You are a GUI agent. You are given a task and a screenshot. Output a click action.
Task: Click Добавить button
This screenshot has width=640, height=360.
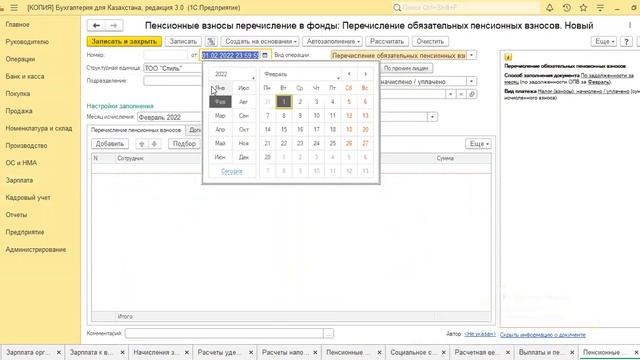pos(110,144)
